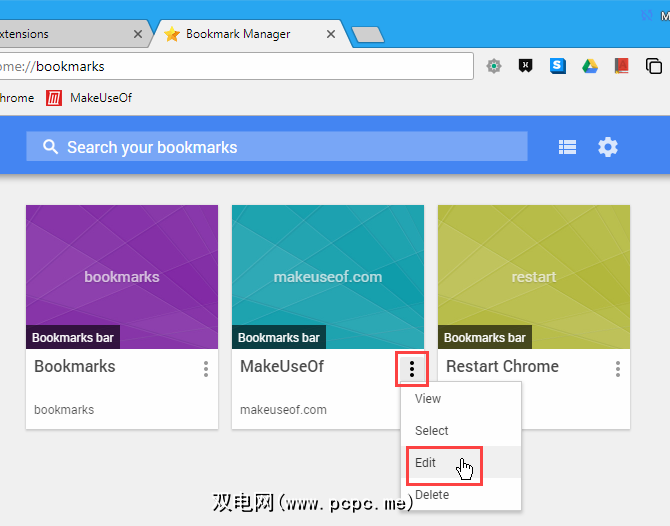Choose View from the context menu
The width and height of the screenshot is (670, 526).
coord(461,399)
